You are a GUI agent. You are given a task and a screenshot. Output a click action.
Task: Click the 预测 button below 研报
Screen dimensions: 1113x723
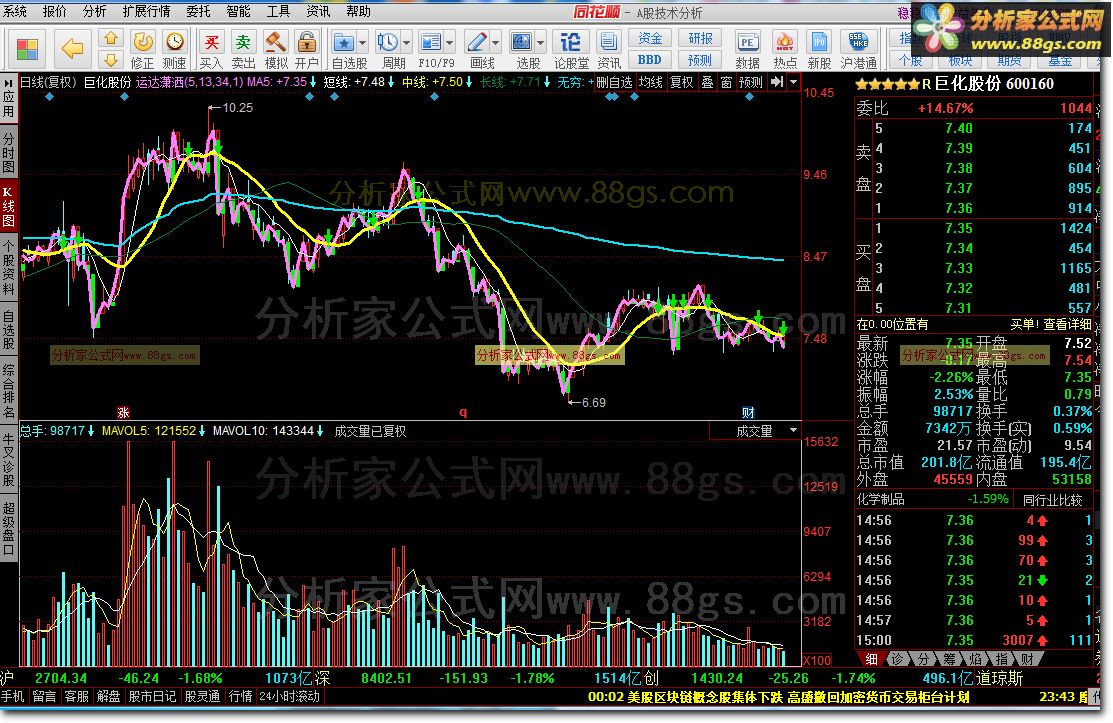click(700, 60)
